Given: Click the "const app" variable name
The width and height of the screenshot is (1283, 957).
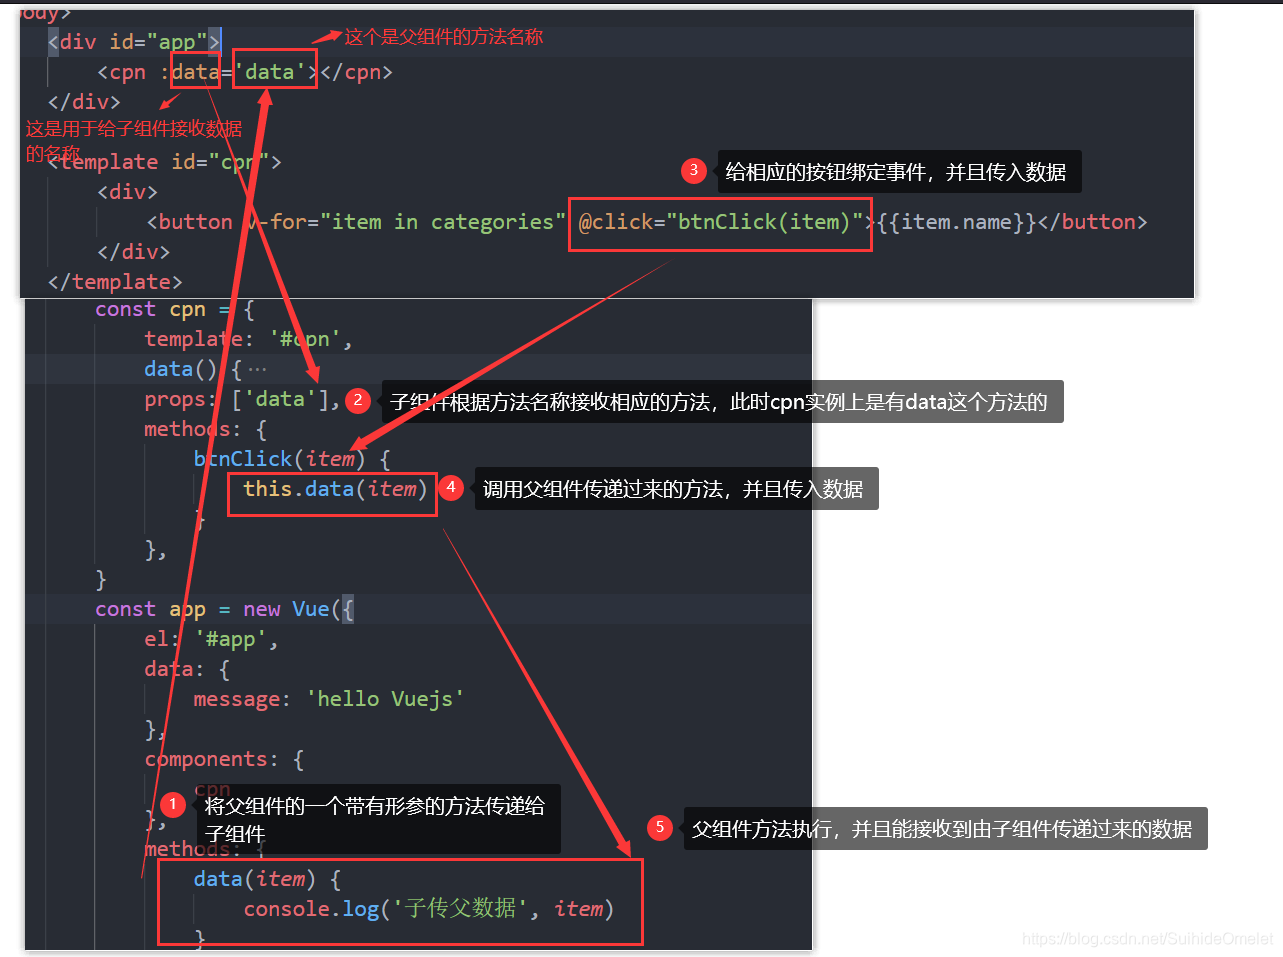Looking at the screenshot, I should (187, 609).
